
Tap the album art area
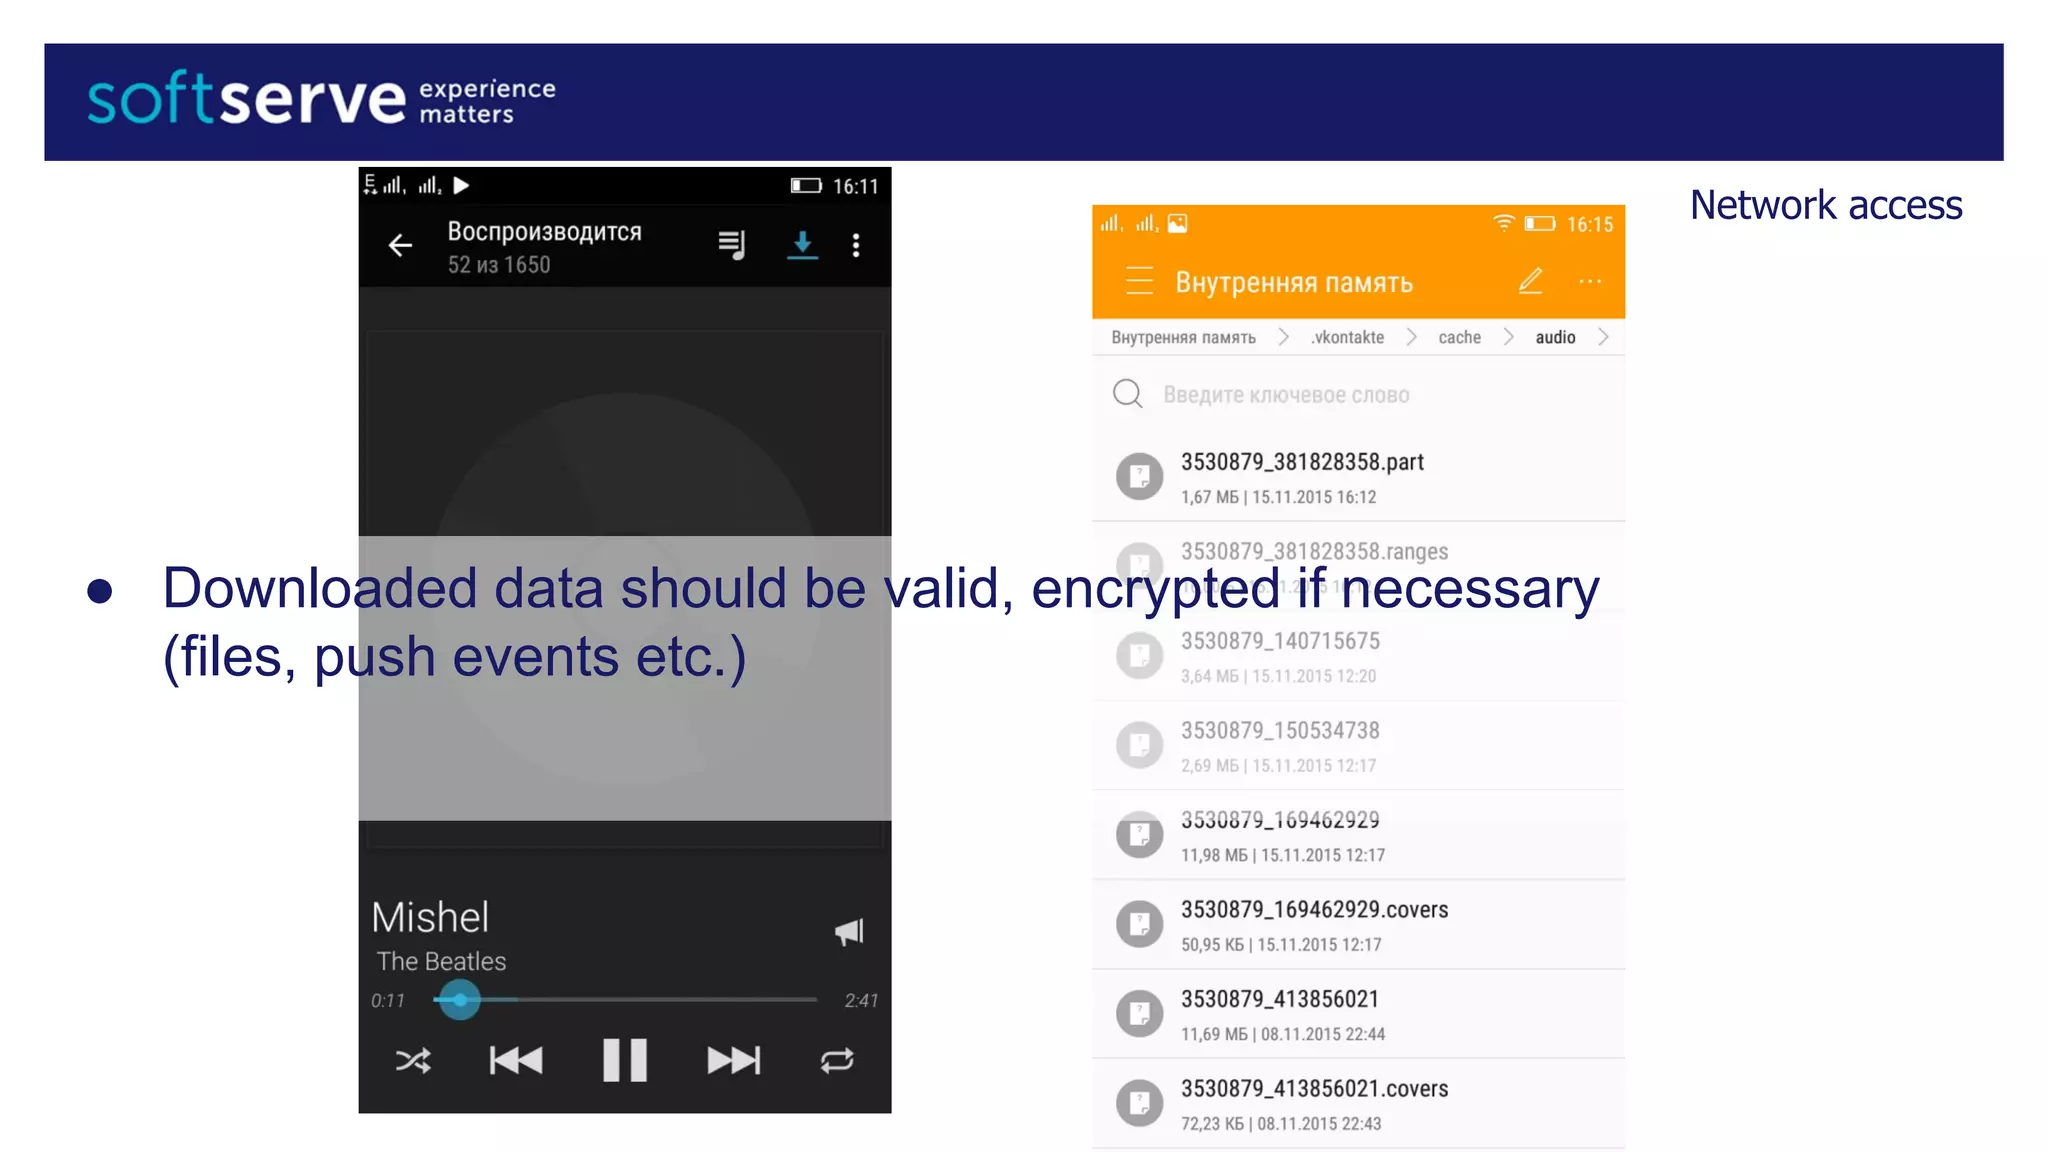tap(625, 590)
